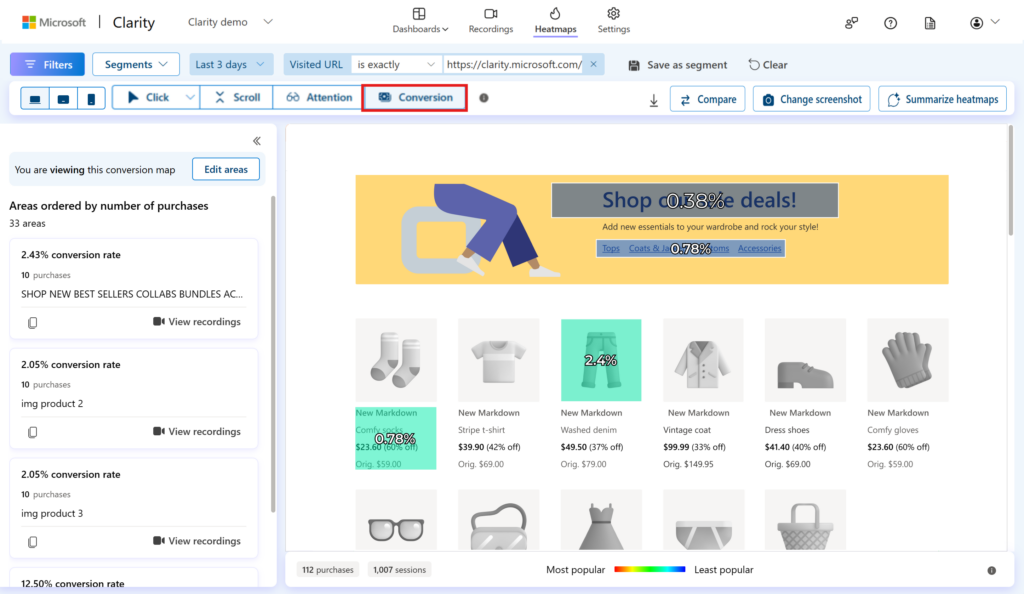The height and width of the screenshot is (594, 1024).
Task: Click the popularity color gradient legend
Action: [x=649, y=570]
